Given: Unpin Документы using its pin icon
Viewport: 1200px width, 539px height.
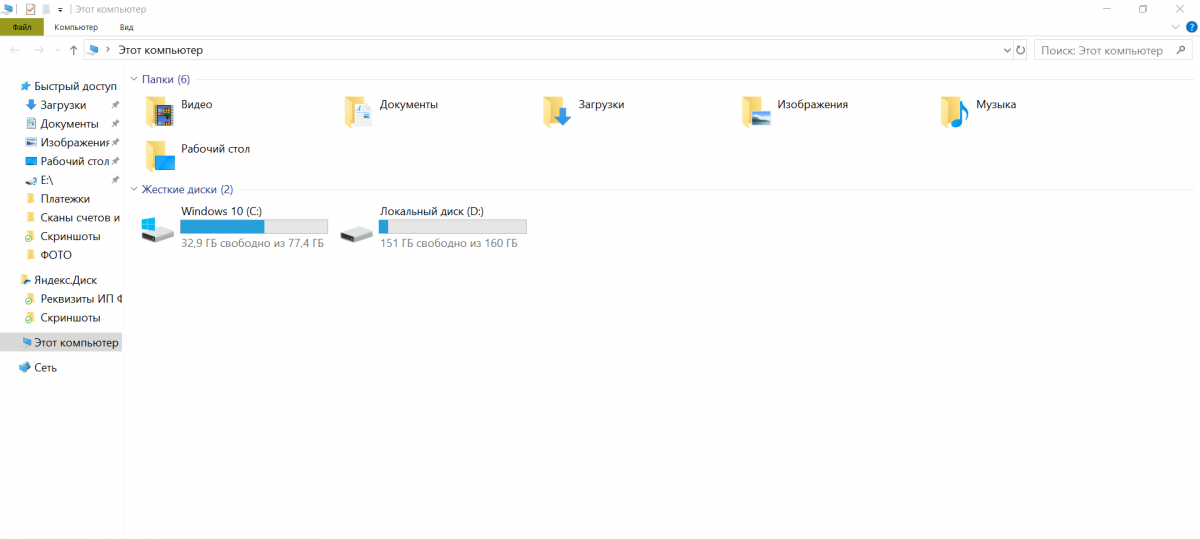Looking at the screenshot, I should pos(115,124).
